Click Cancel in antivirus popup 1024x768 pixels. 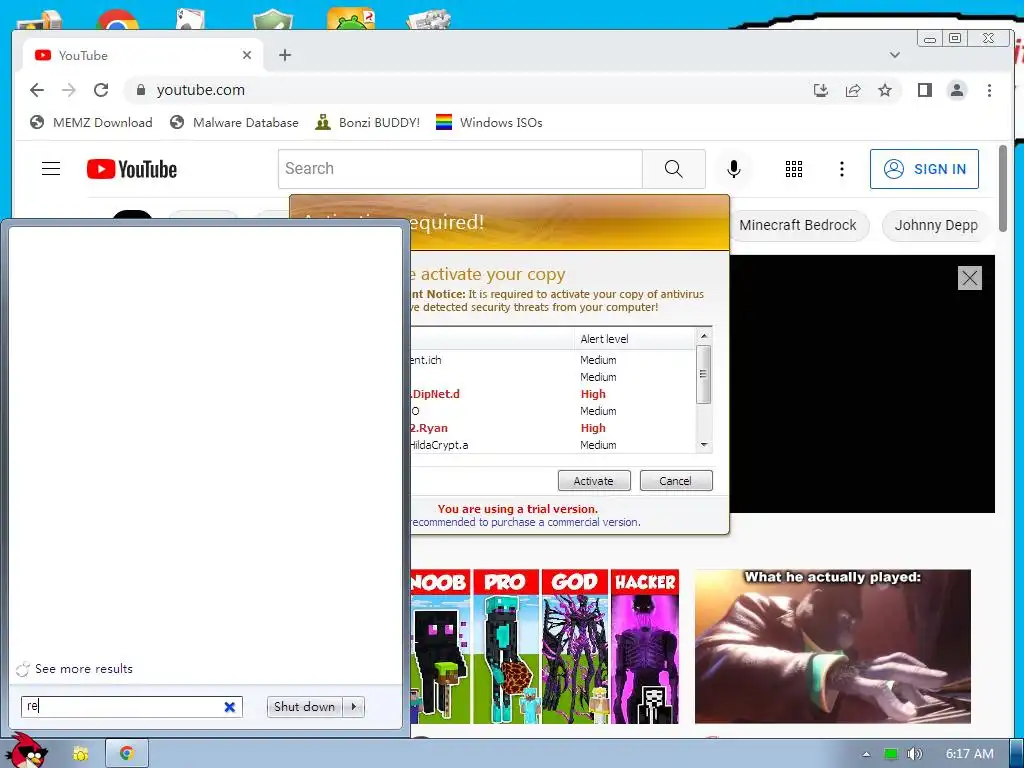coord(676,481)
